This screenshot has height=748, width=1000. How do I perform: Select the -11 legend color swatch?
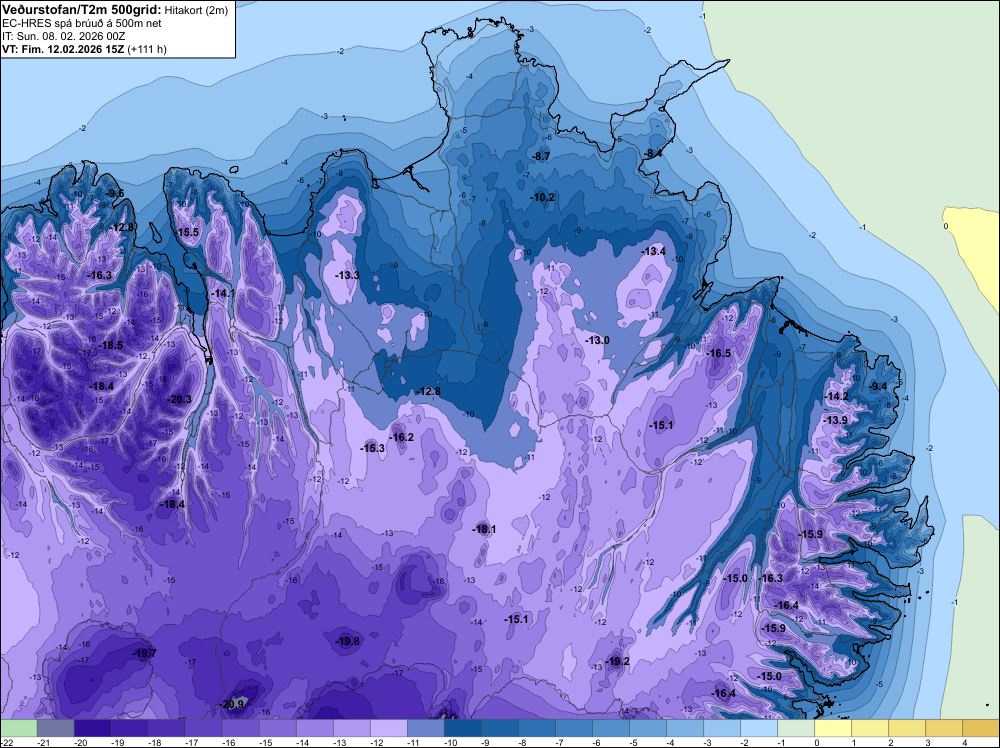click(x=425, y=728)
